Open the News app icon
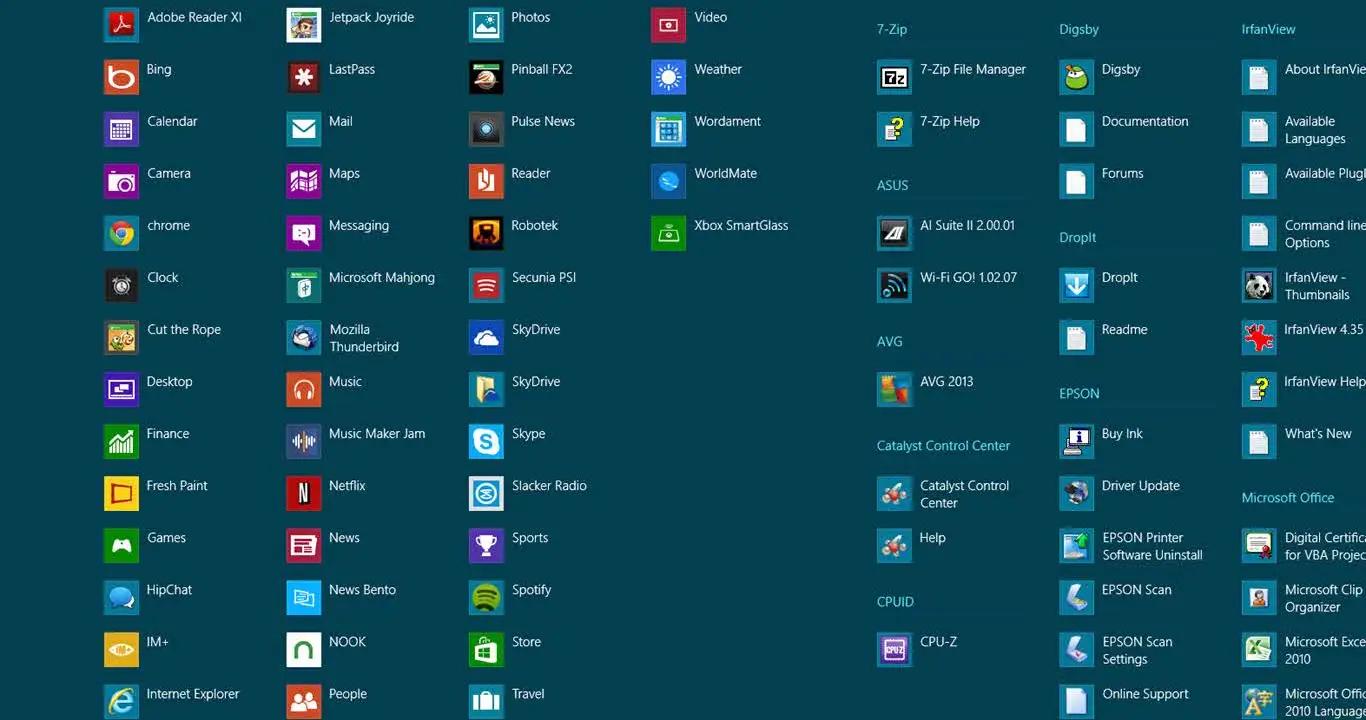Image resolution: width=1366 pixels, height=720 pixels. tap(304, 545)
